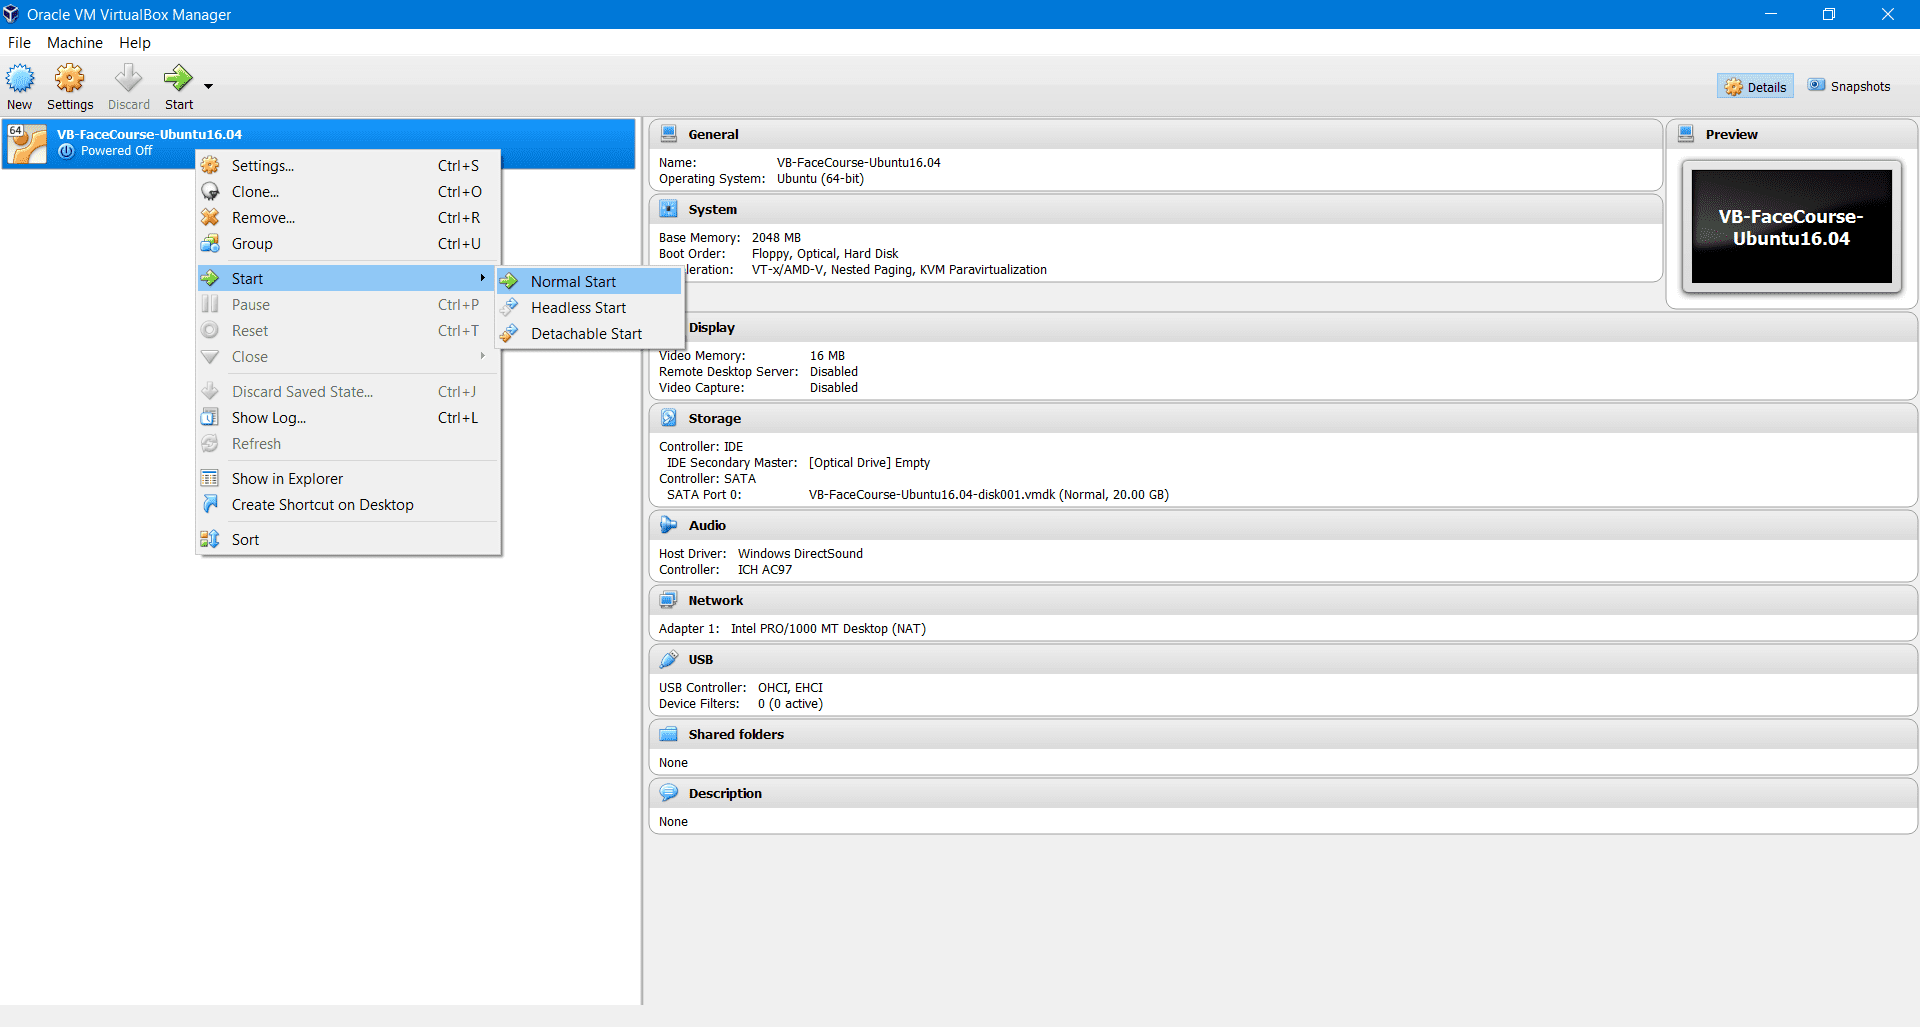This screenshot has height=1027, width=1920.
Task: Click the Shared folders folder icon
Action: click(x=669, y=734)
